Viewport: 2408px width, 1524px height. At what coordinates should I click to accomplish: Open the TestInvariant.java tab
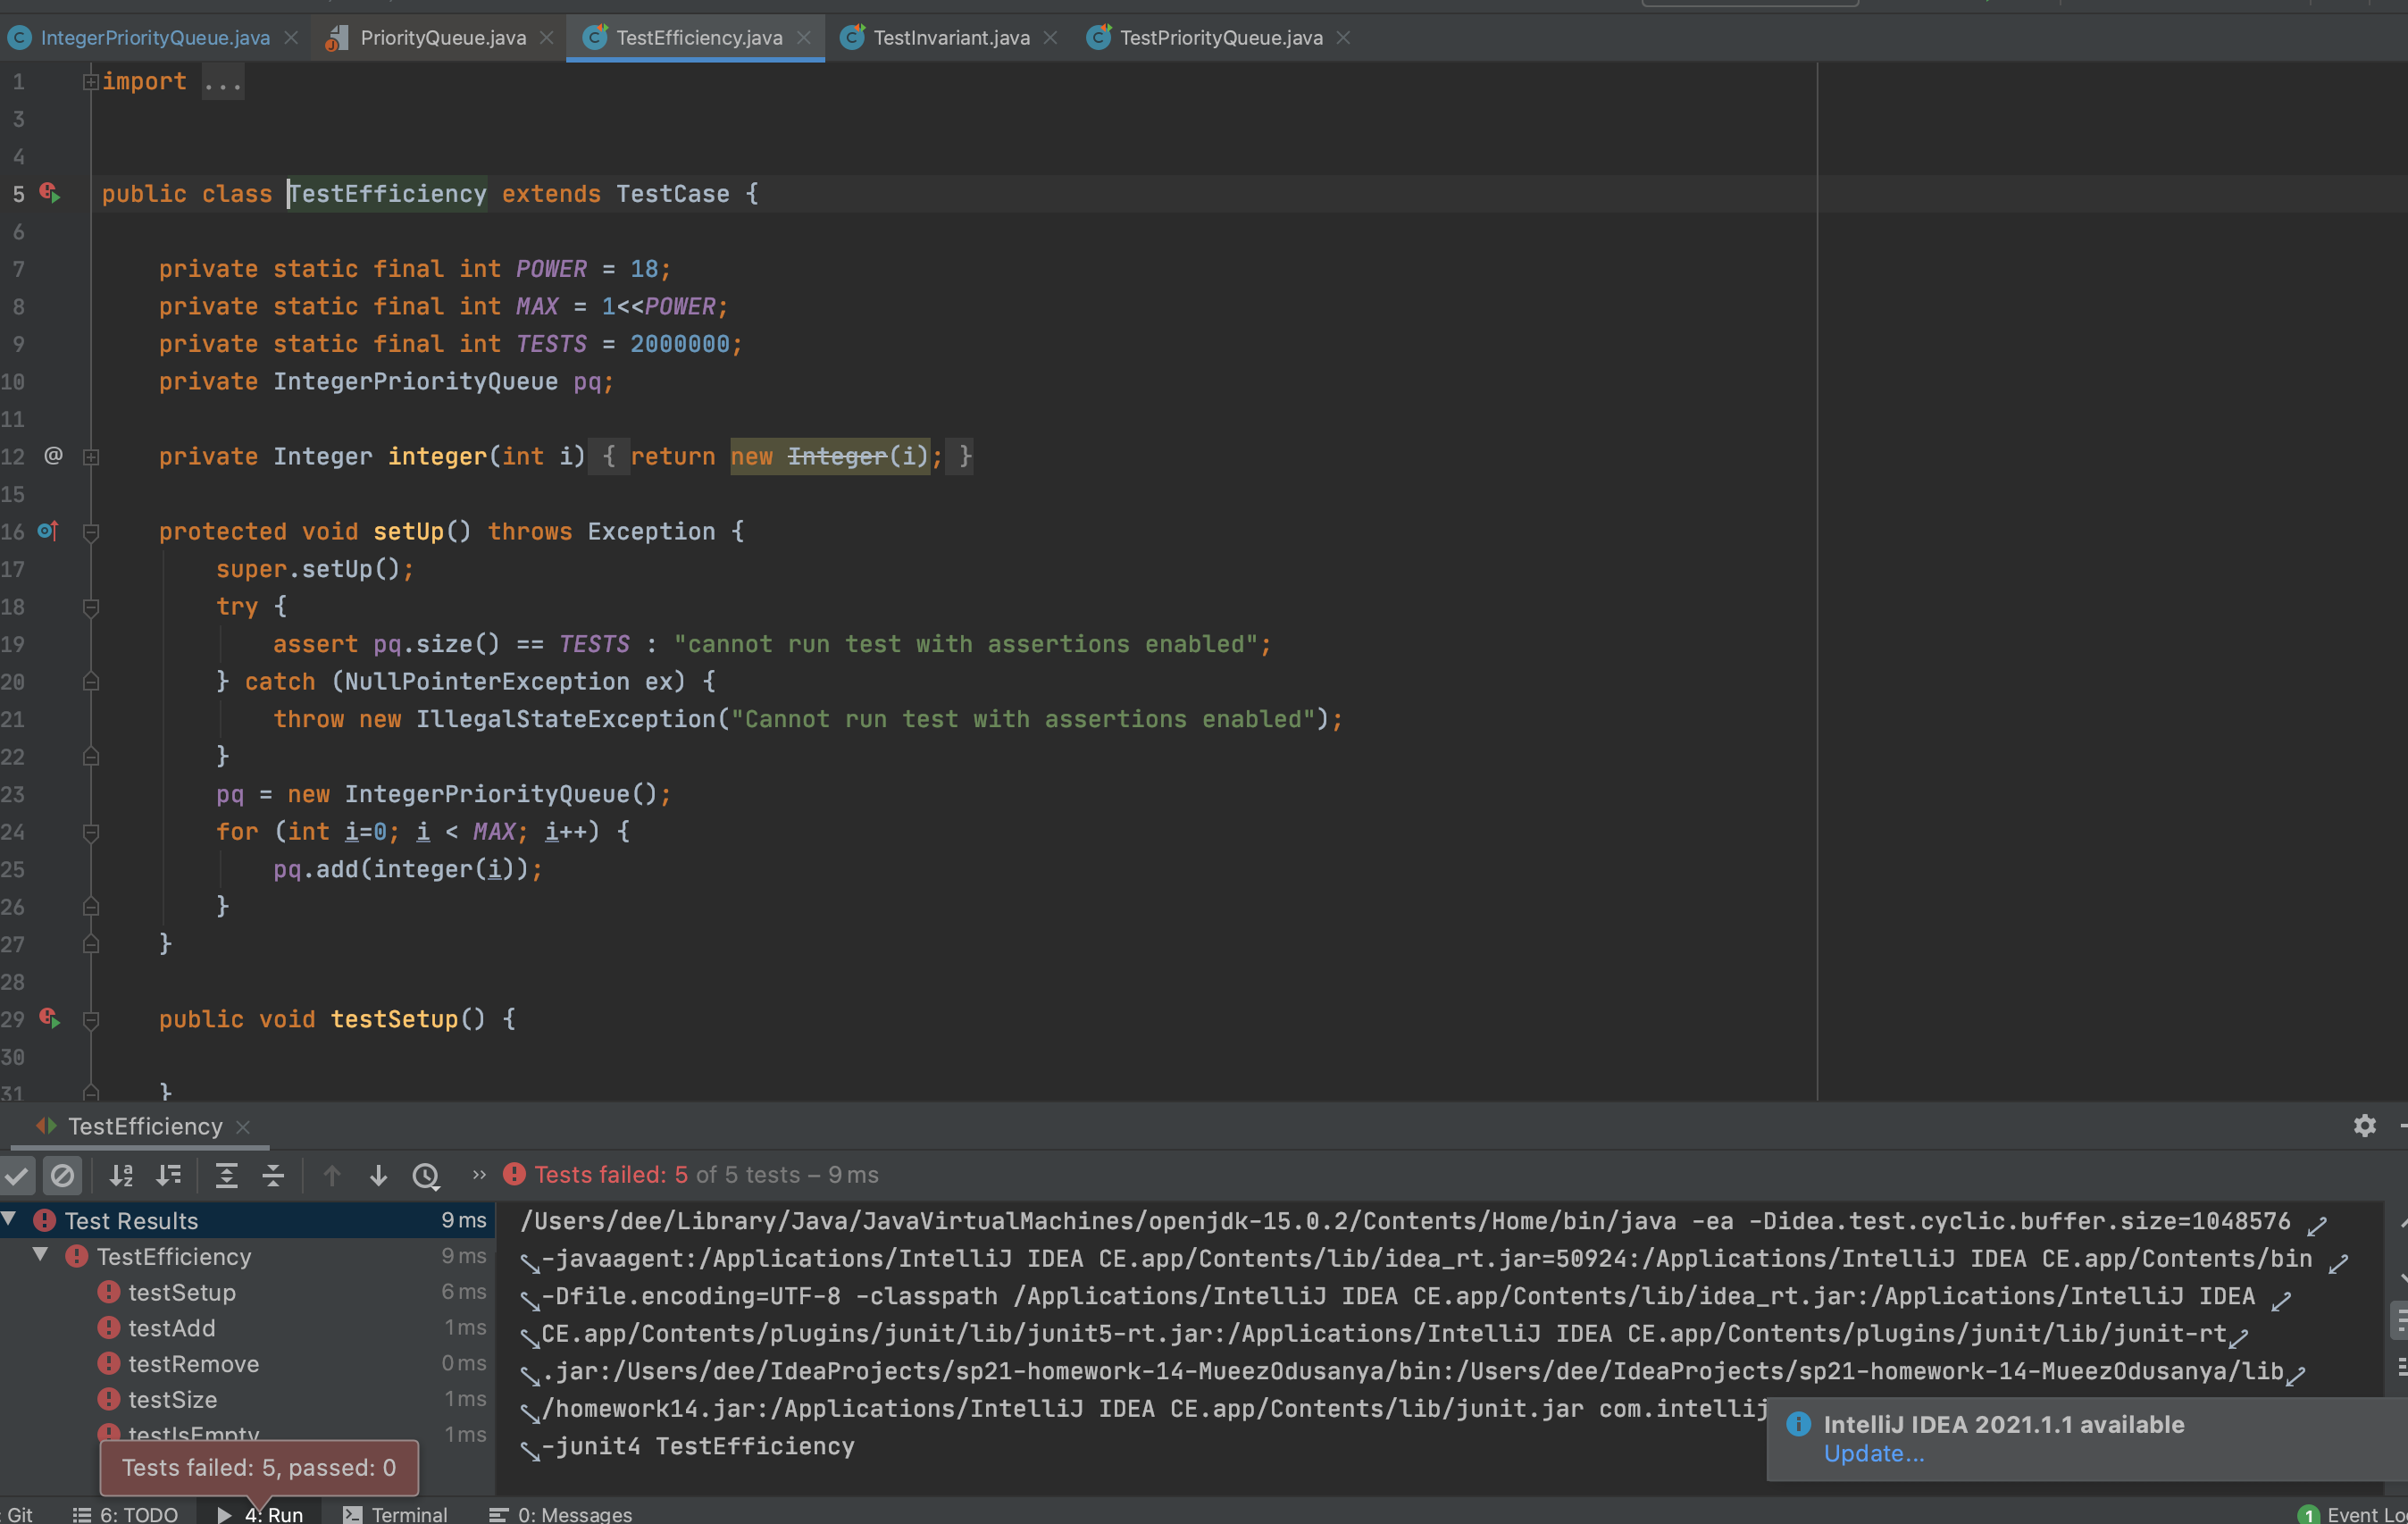(950, 38)
